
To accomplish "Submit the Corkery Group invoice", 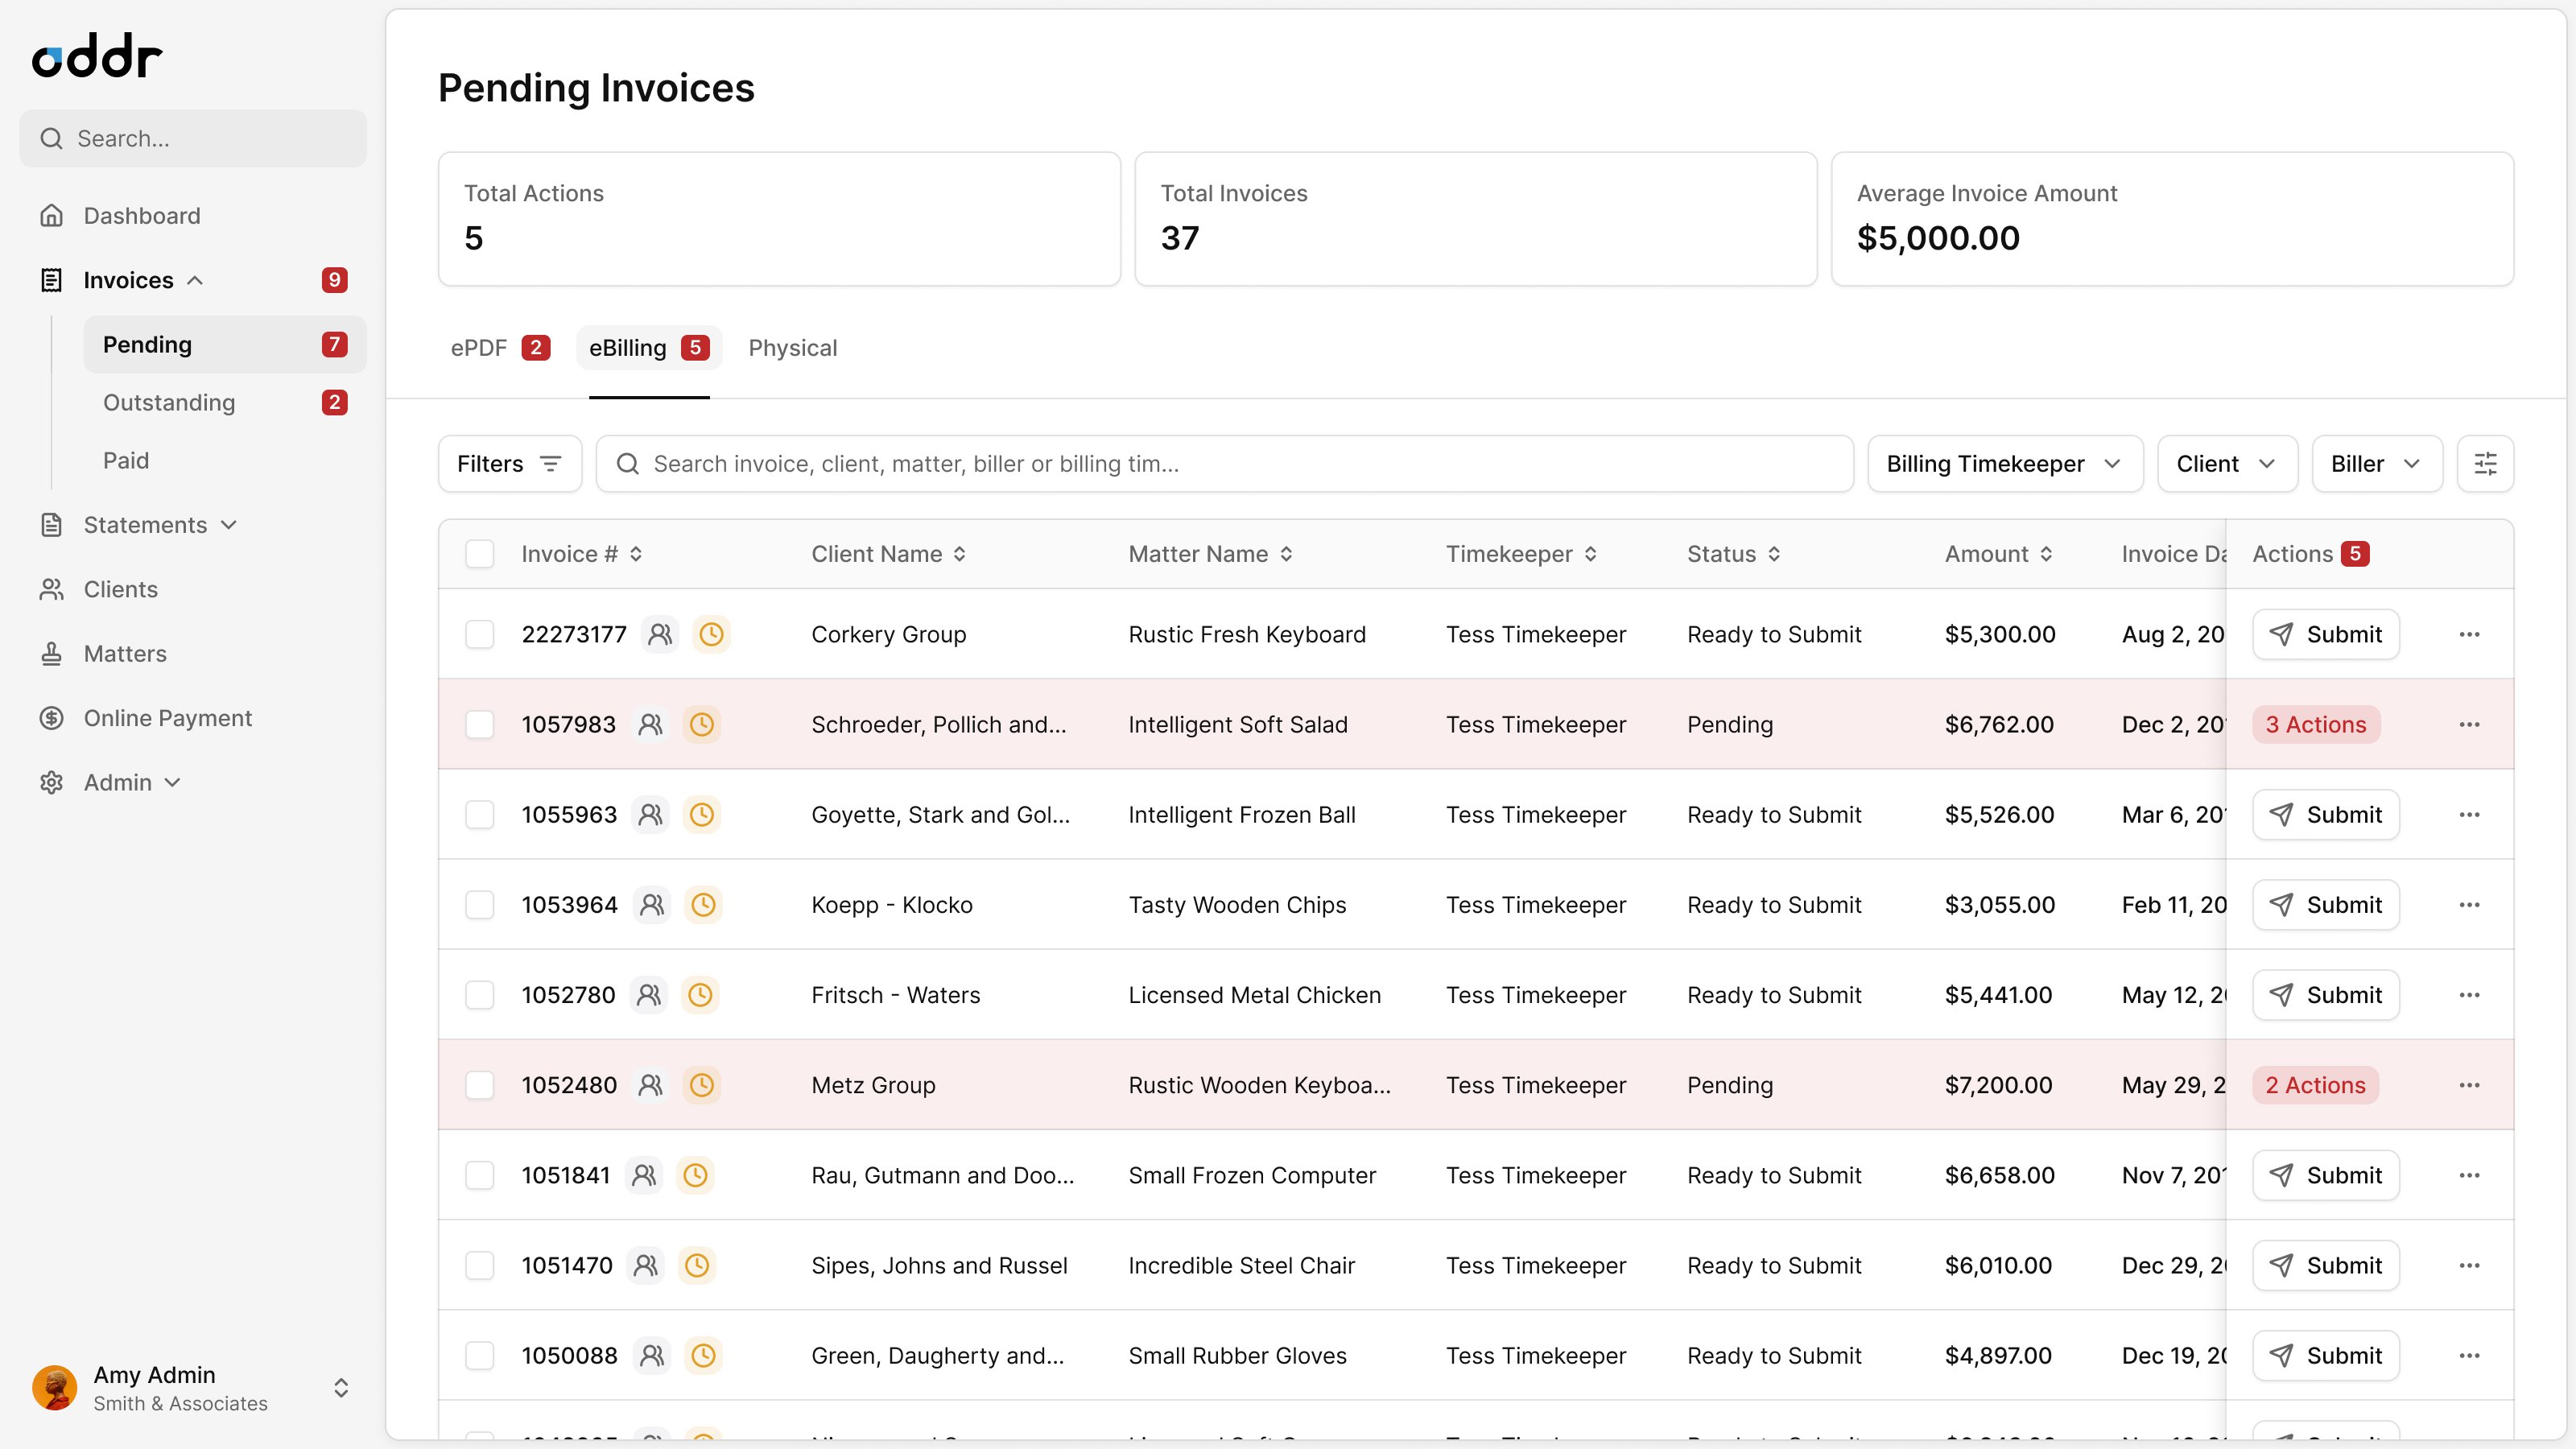I will [x=2325, y=634].
